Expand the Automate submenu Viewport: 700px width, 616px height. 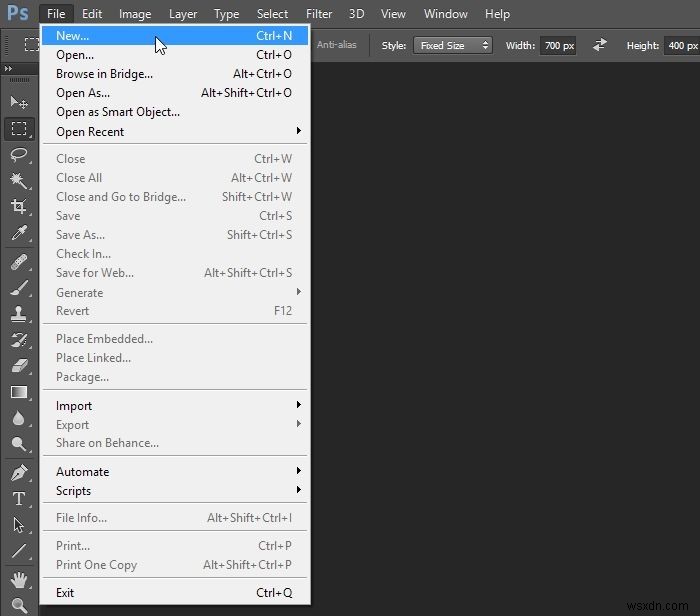[175, 471]
